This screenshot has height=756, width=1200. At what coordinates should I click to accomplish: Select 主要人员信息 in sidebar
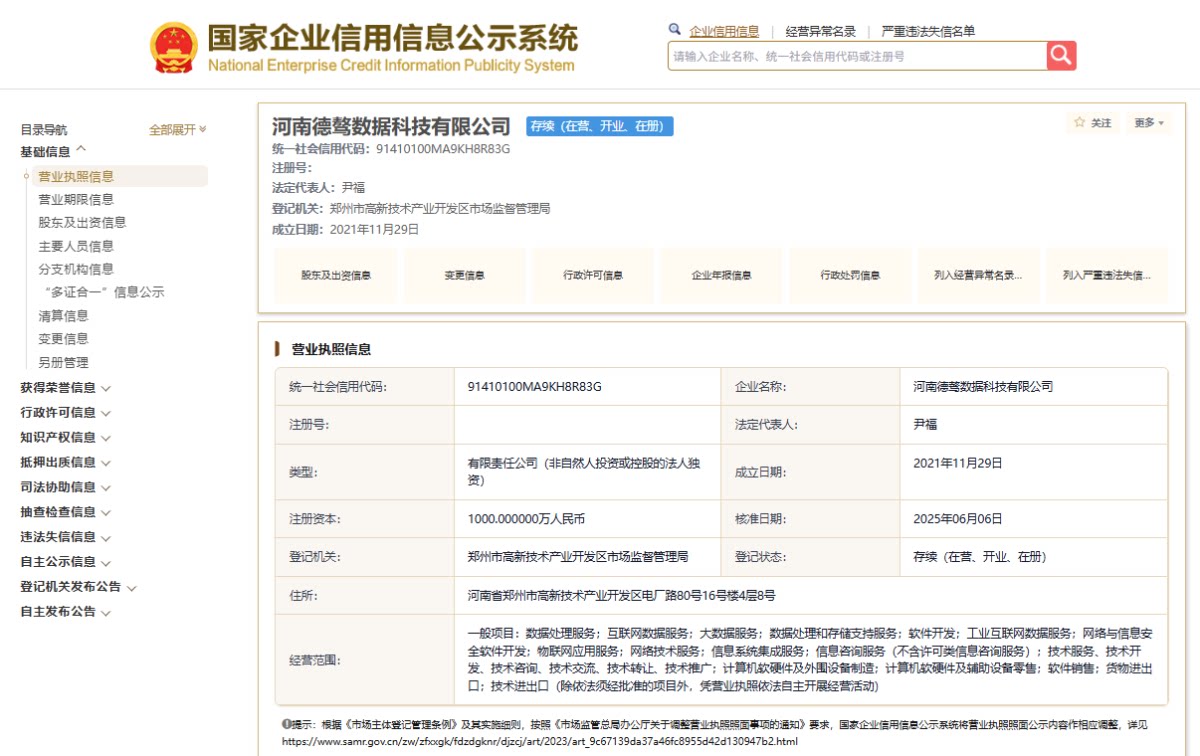tap(76, 246)
